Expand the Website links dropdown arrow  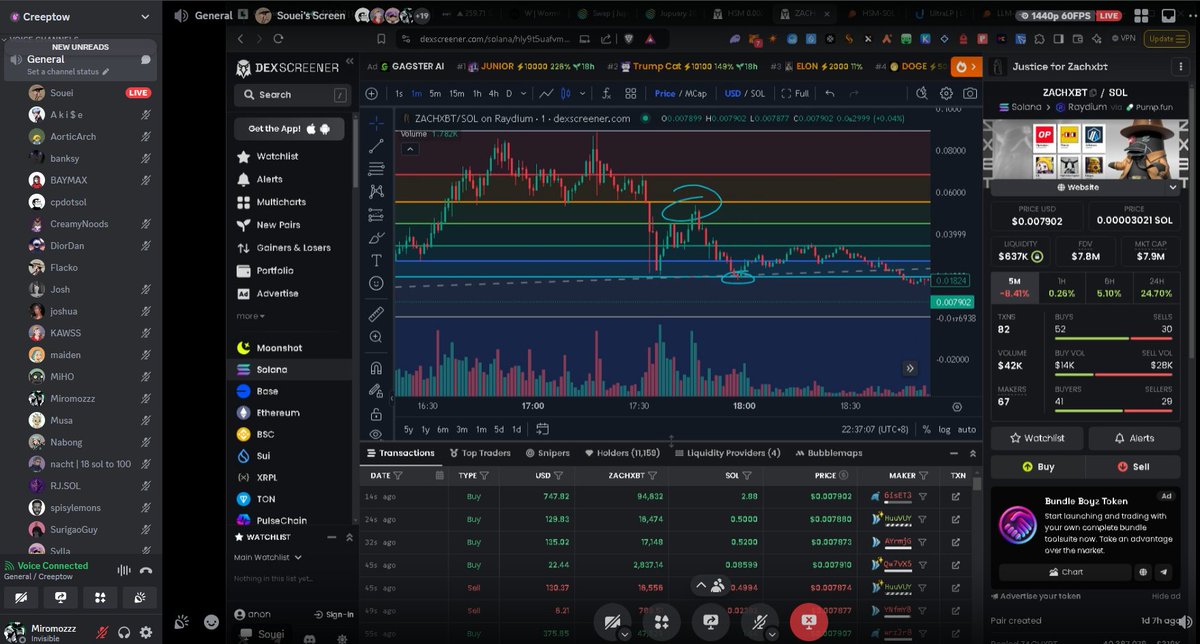tap(1173, 187)
